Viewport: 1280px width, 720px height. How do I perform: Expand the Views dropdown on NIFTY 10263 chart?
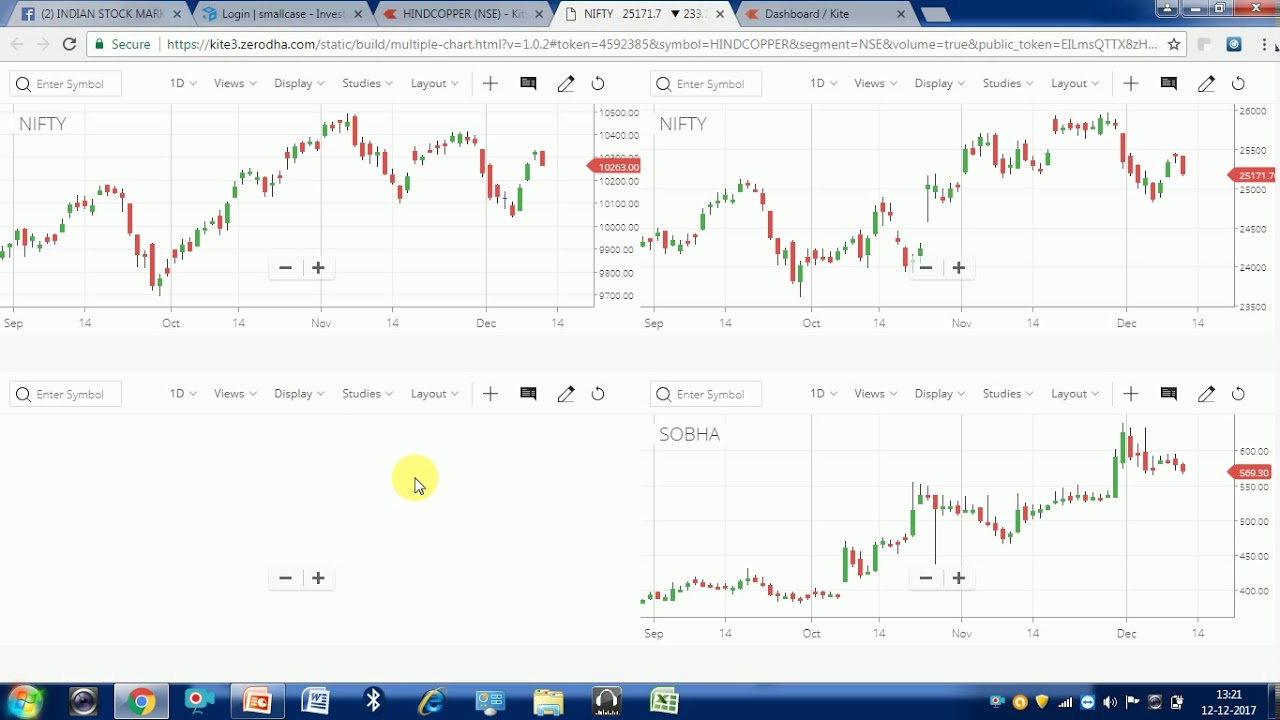coord(235,84)
